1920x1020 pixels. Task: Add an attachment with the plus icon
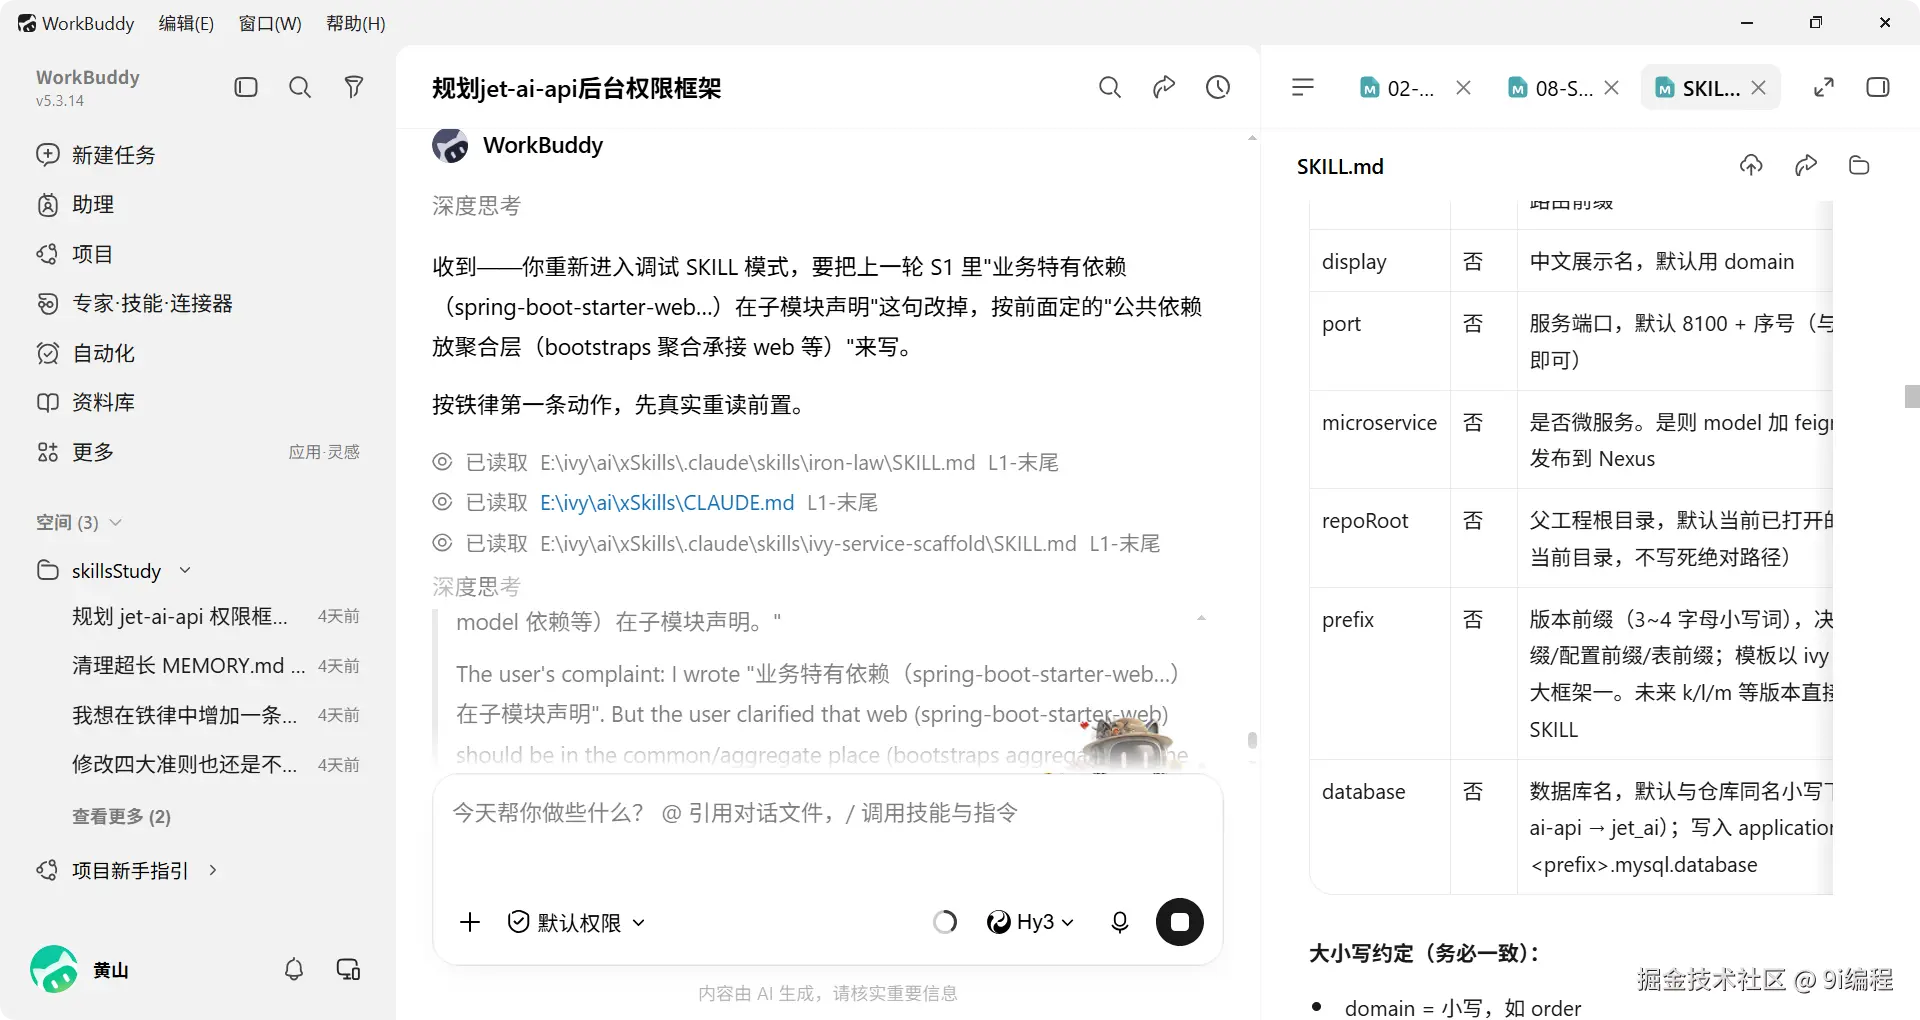point(470,922)
